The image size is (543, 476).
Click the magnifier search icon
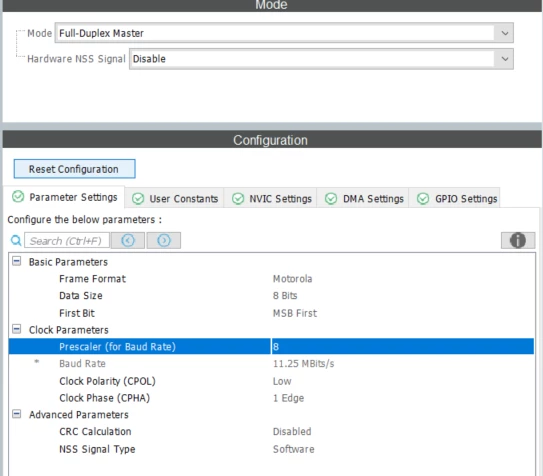pyautogui.click(x=16, y=240)
